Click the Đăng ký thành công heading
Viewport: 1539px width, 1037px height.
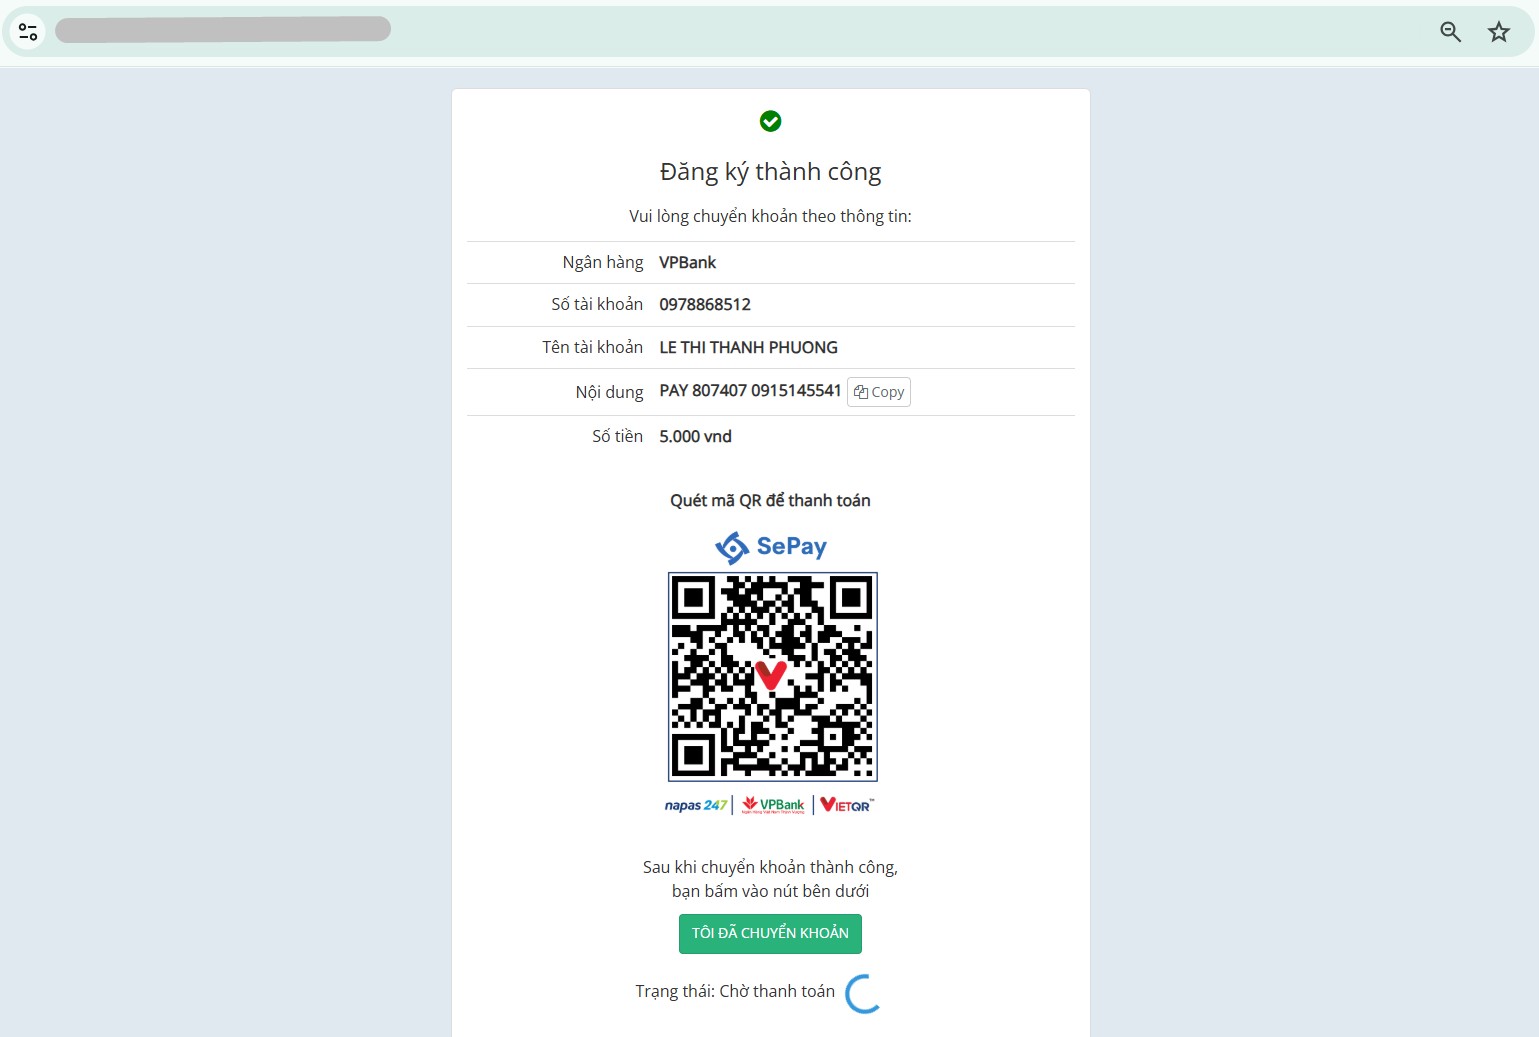[x=770, y=172]
